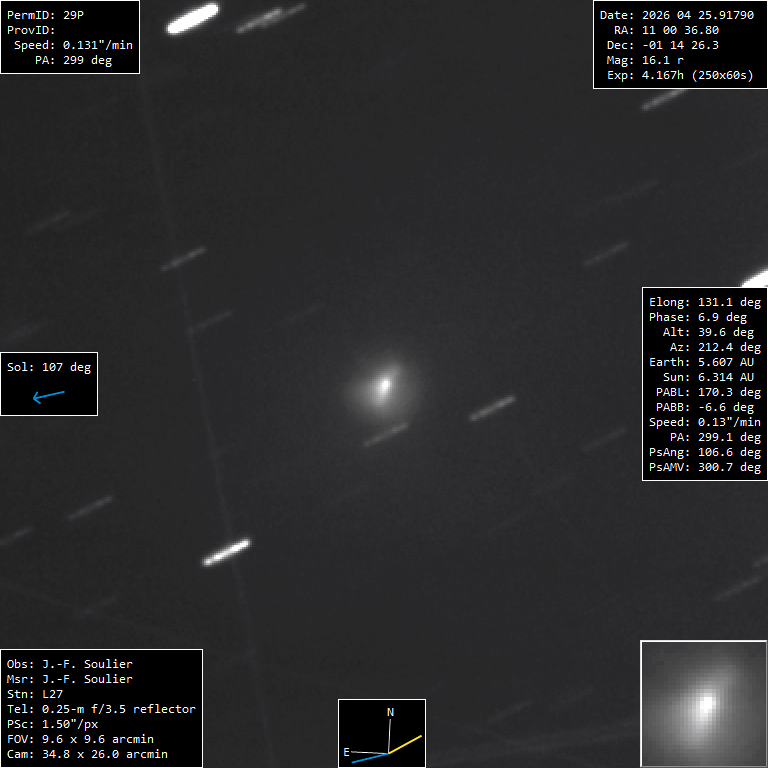This screenshot has width=768, height=768.
Task: Select the Earth: 5.607 AU distance
Action: pos(701,362)
